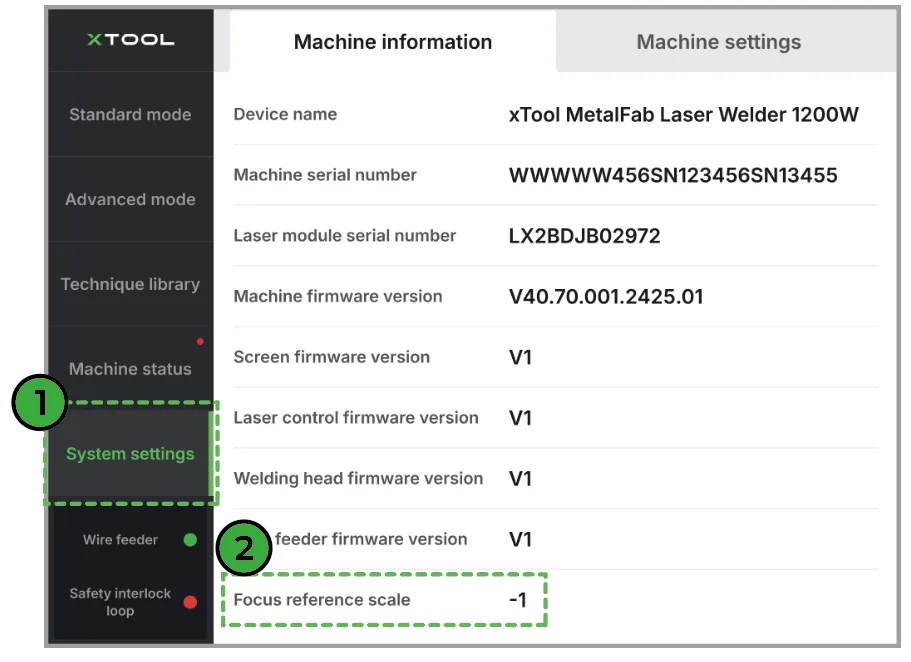Select System settings in sidebar
The height and width of the screenshot is (662, 911).
[130, 454]
